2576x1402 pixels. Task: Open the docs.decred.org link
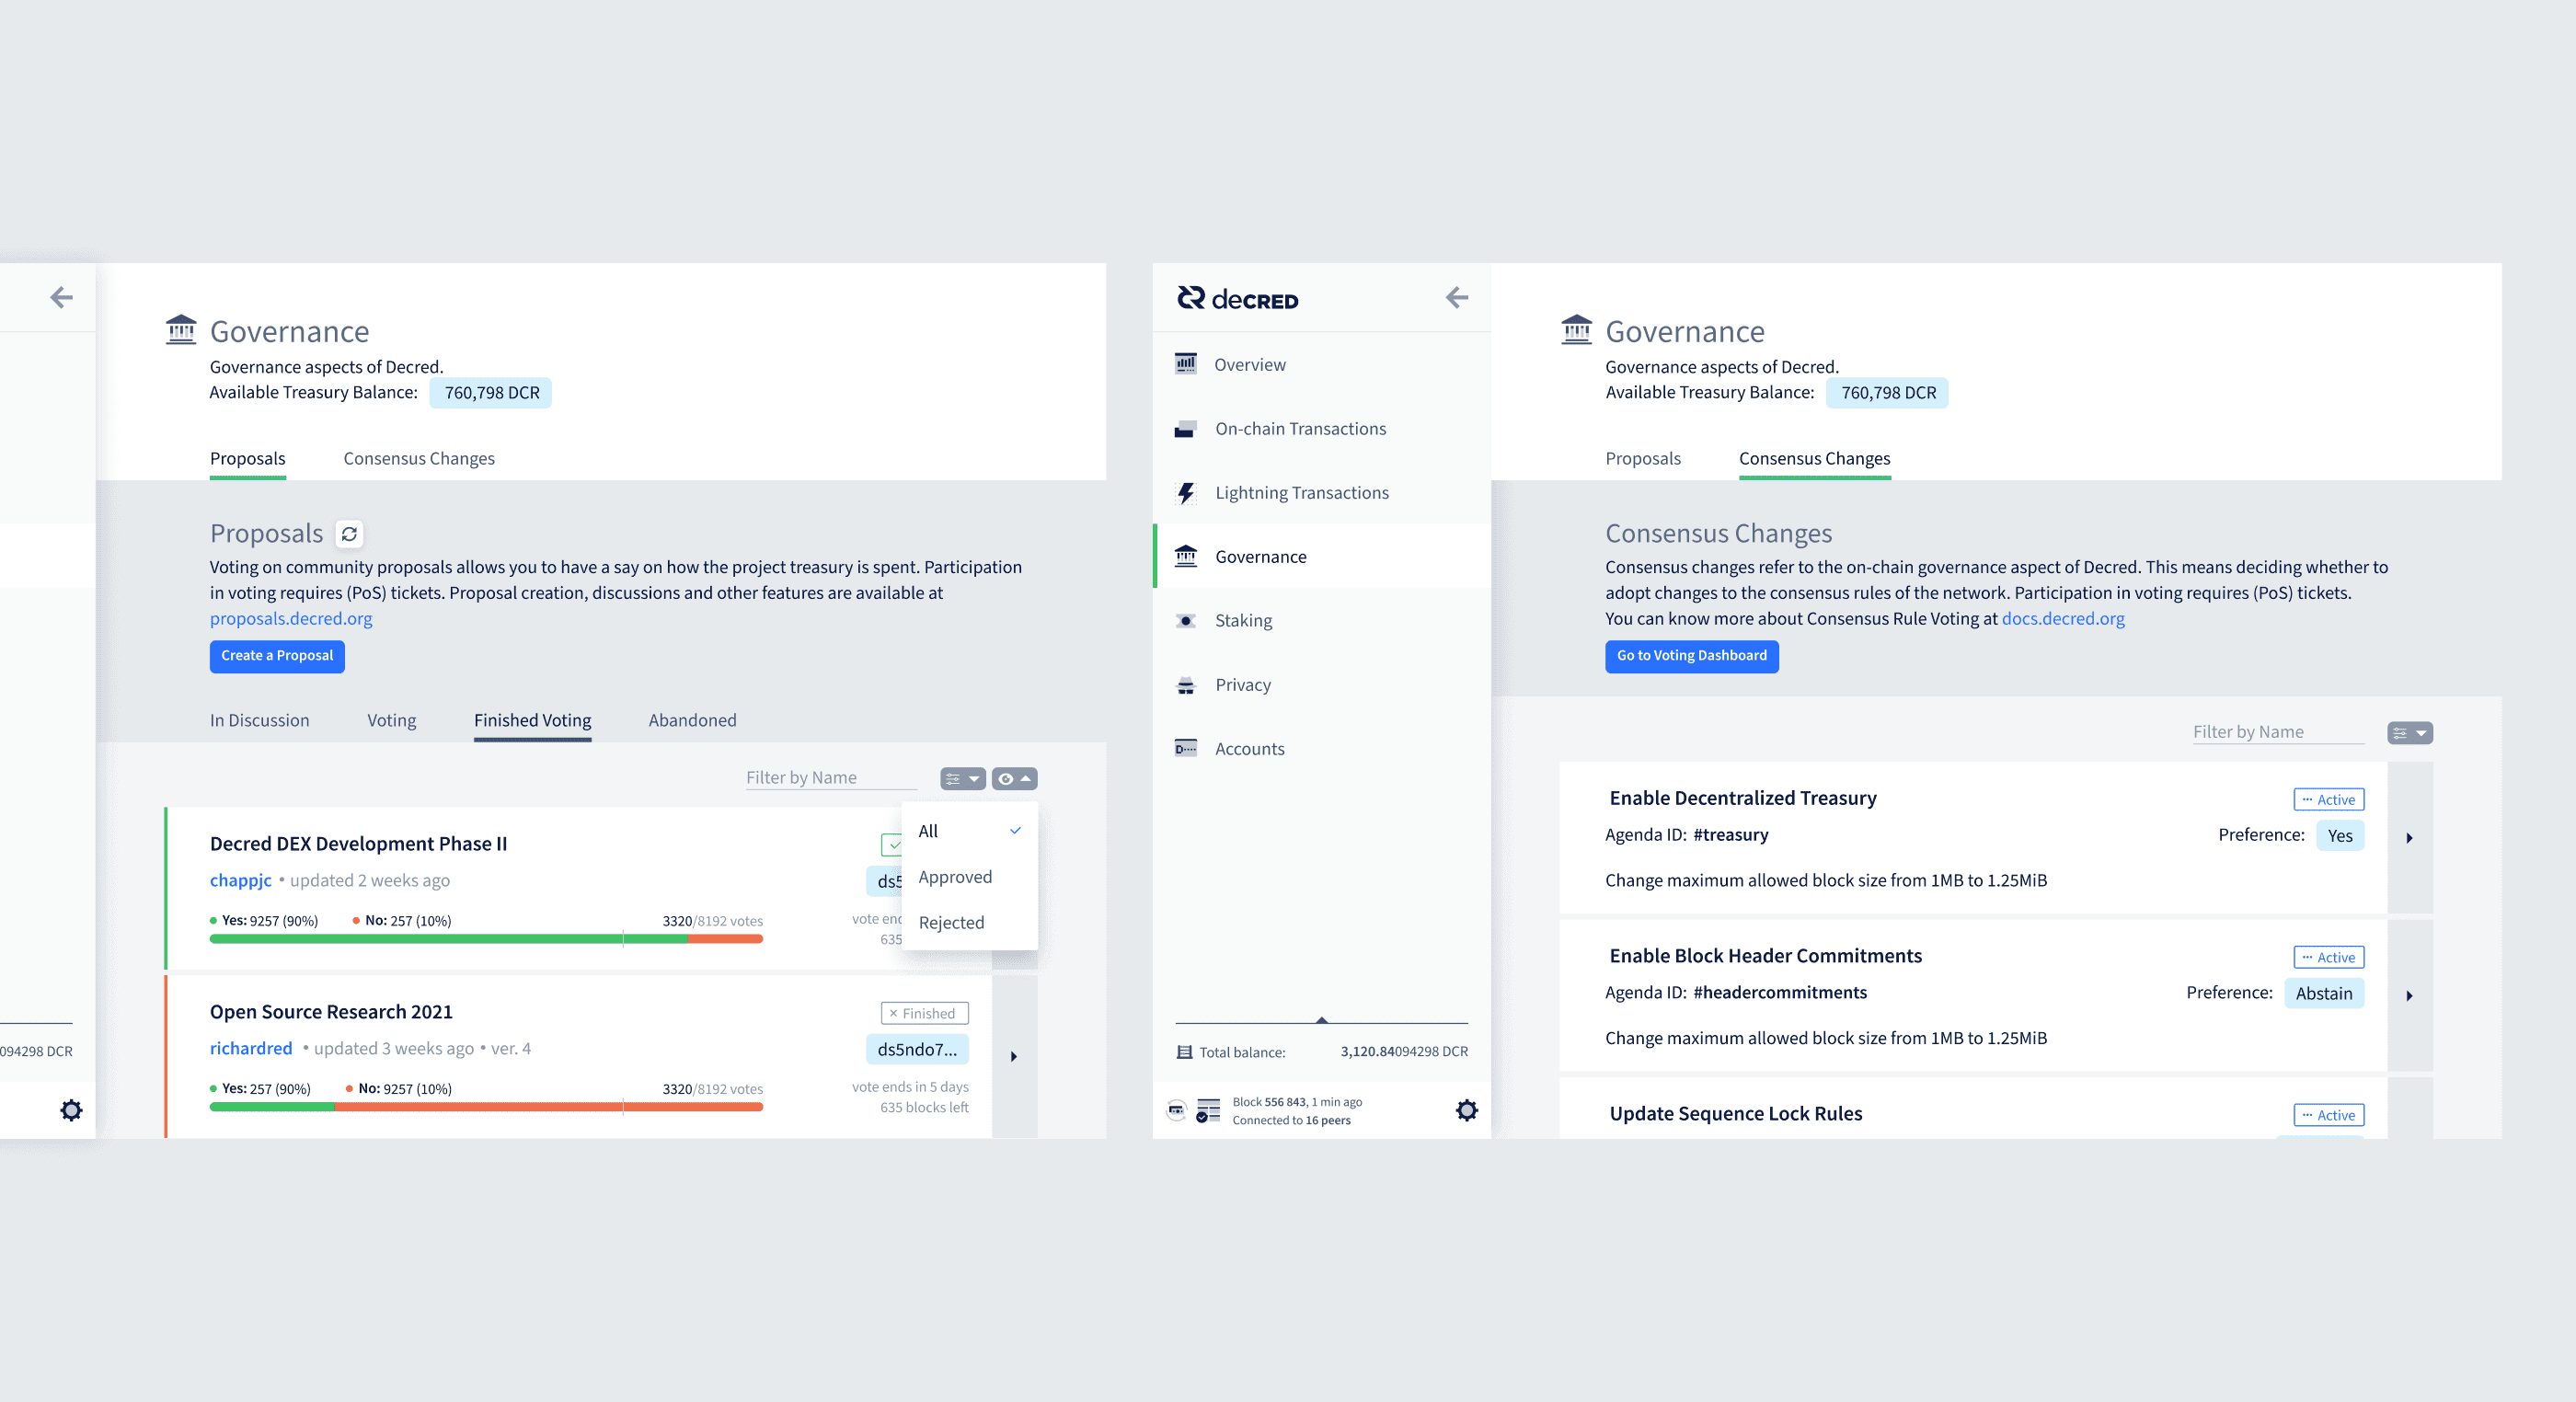click(2062, 619)
